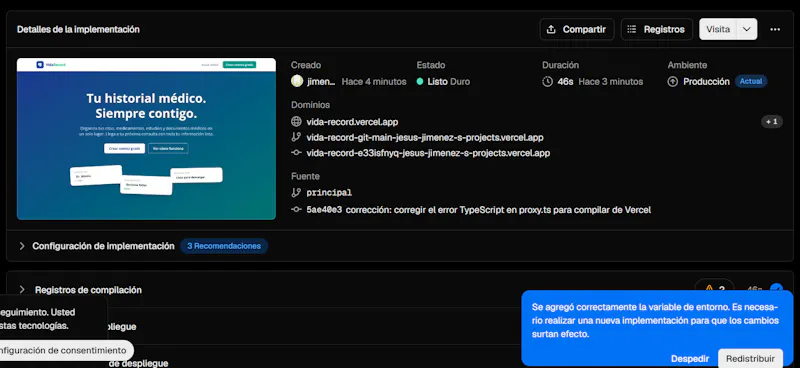Viewport: 800px width, 368px height.
Task: Click the Listo status text
Action: pos(437,82)
